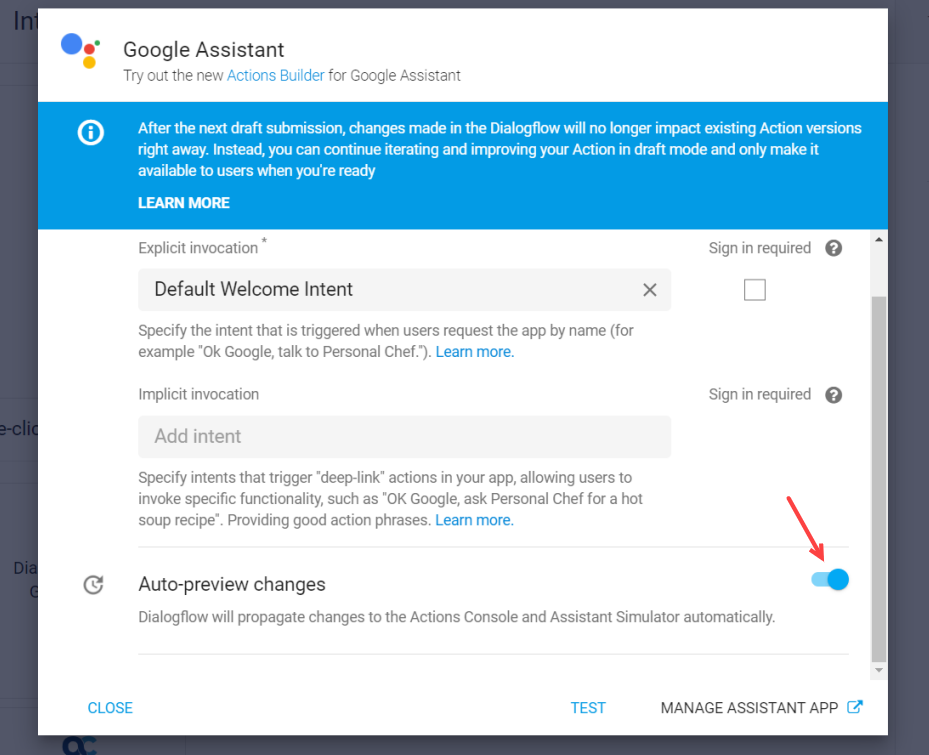Click the TEST button
The width and height of the screenshot is (929, 755).
coord(588,708)
